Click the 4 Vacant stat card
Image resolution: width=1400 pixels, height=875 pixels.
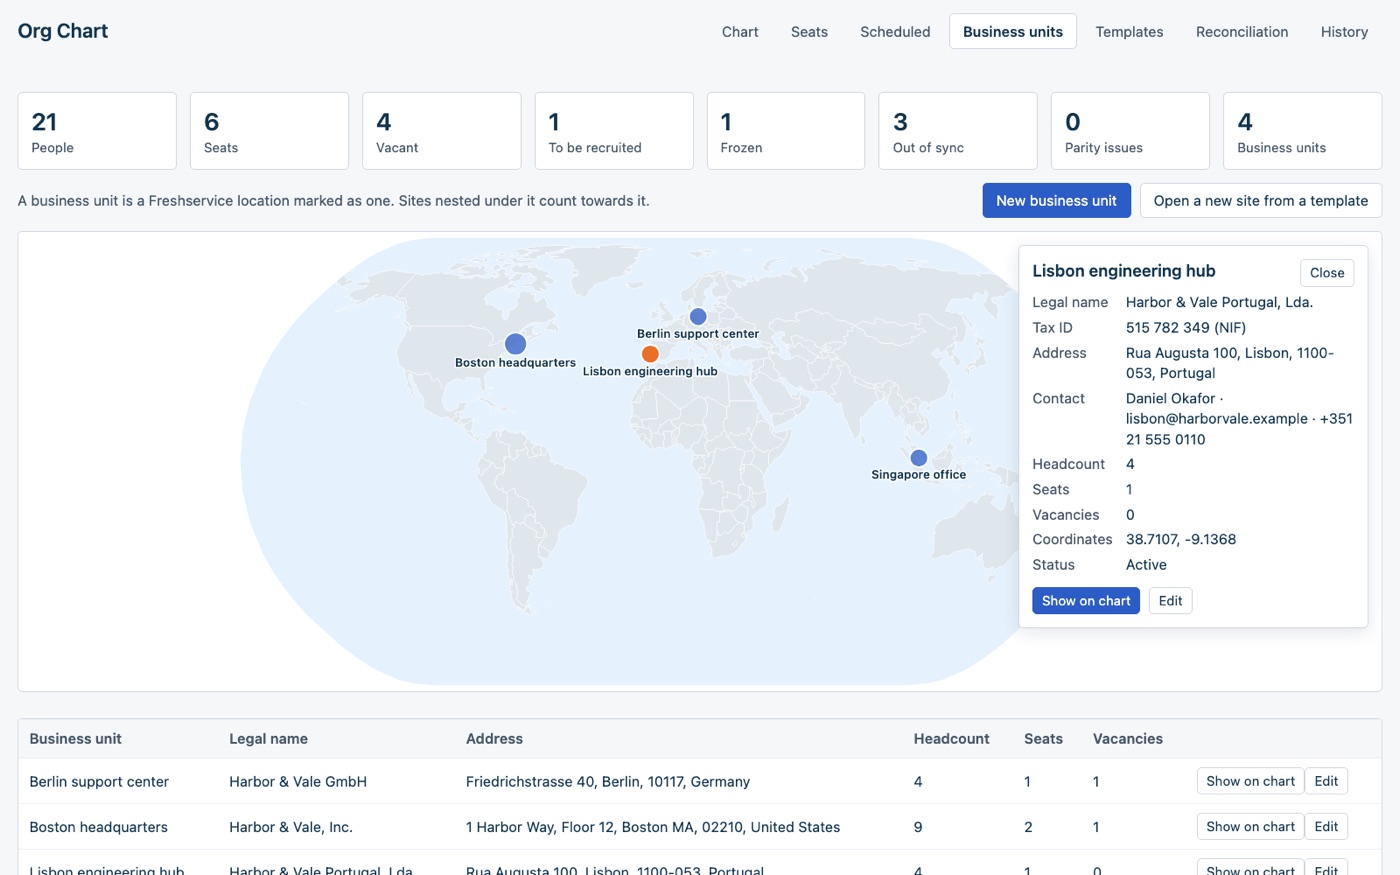(441, 131)
